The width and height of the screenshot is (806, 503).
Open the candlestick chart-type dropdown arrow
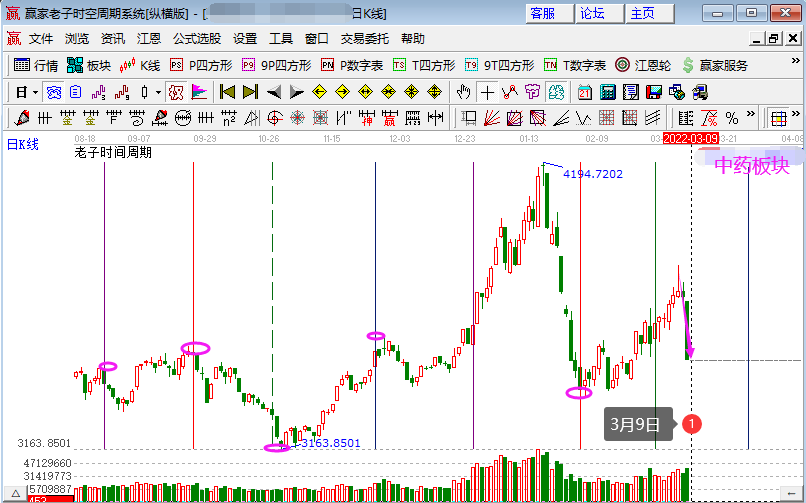click(158, 92)
